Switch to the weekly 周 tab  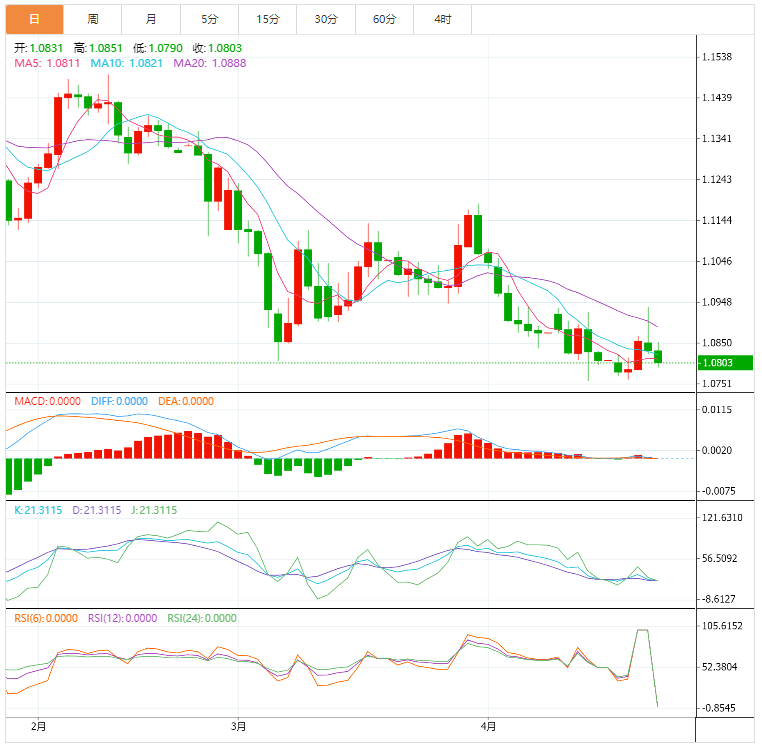pyautogui.click(x=93, y=19)
